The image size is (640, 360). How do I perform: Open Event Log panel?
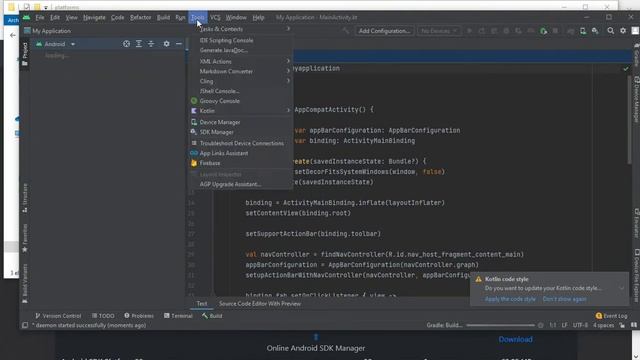611,316
